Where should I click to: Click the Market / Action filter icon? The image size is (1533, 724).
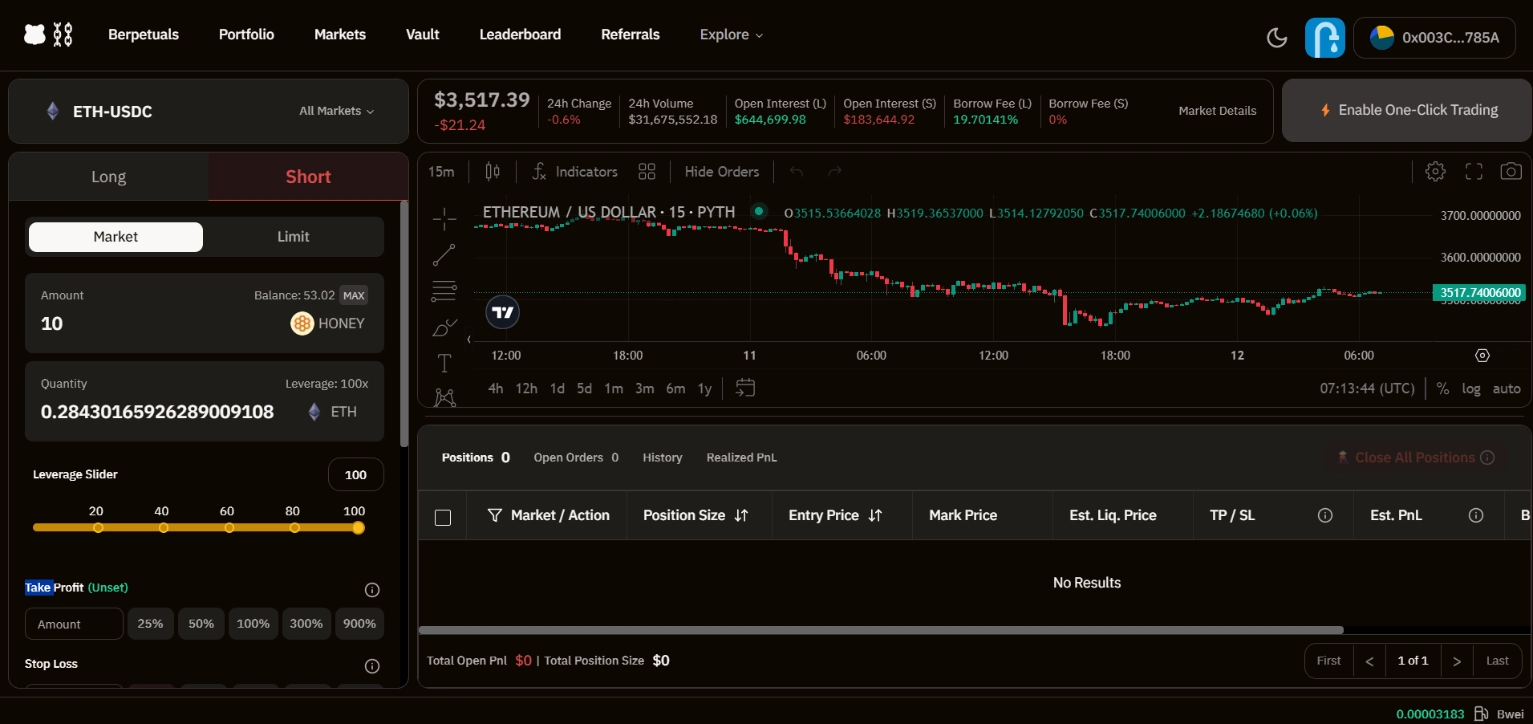click(494, 515)
